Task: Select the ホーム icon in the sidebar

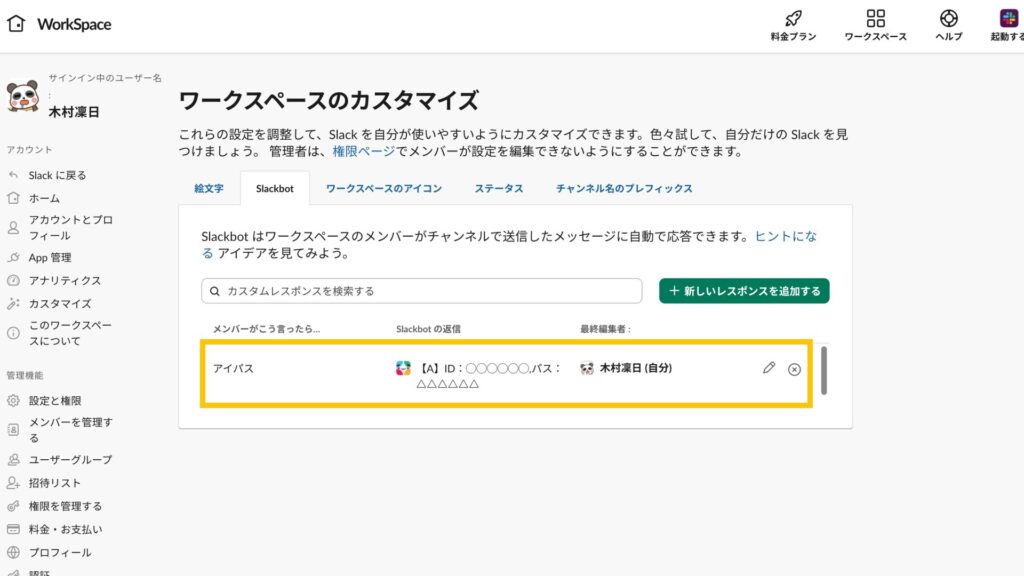Action: pyautogui.click(x=12, y=198)
